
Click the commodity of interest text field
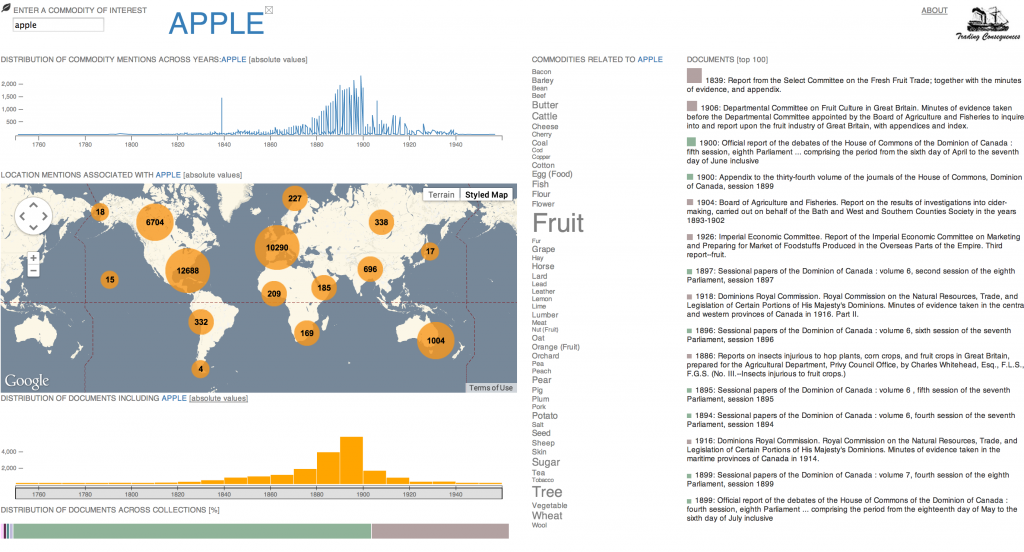(57, 24)
